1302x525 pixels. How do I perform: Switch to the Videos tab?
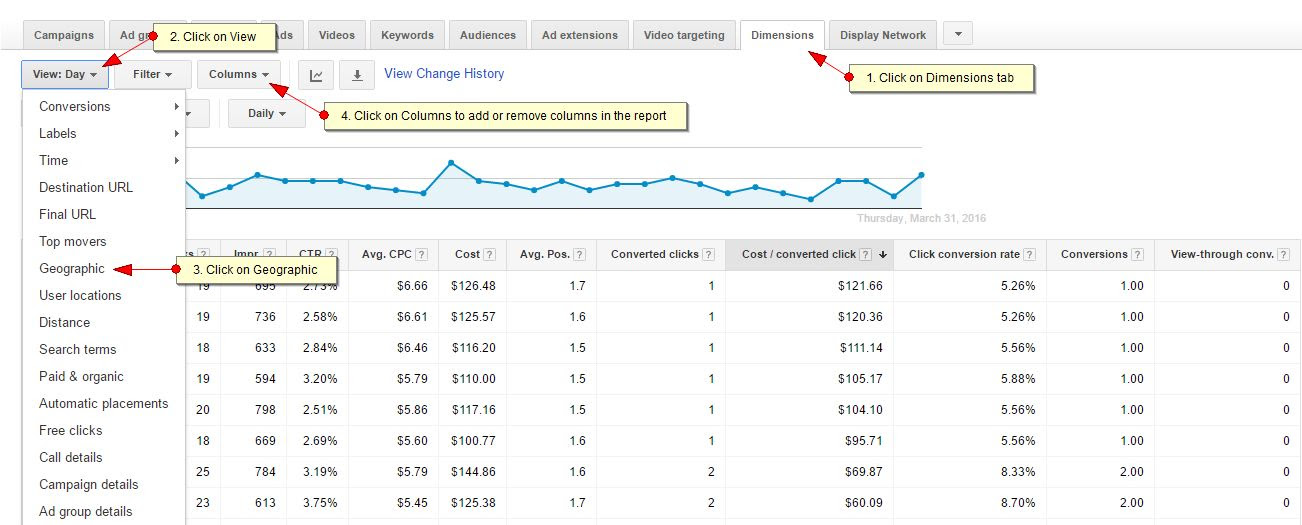pyautogui.click(x=337, y=35)
